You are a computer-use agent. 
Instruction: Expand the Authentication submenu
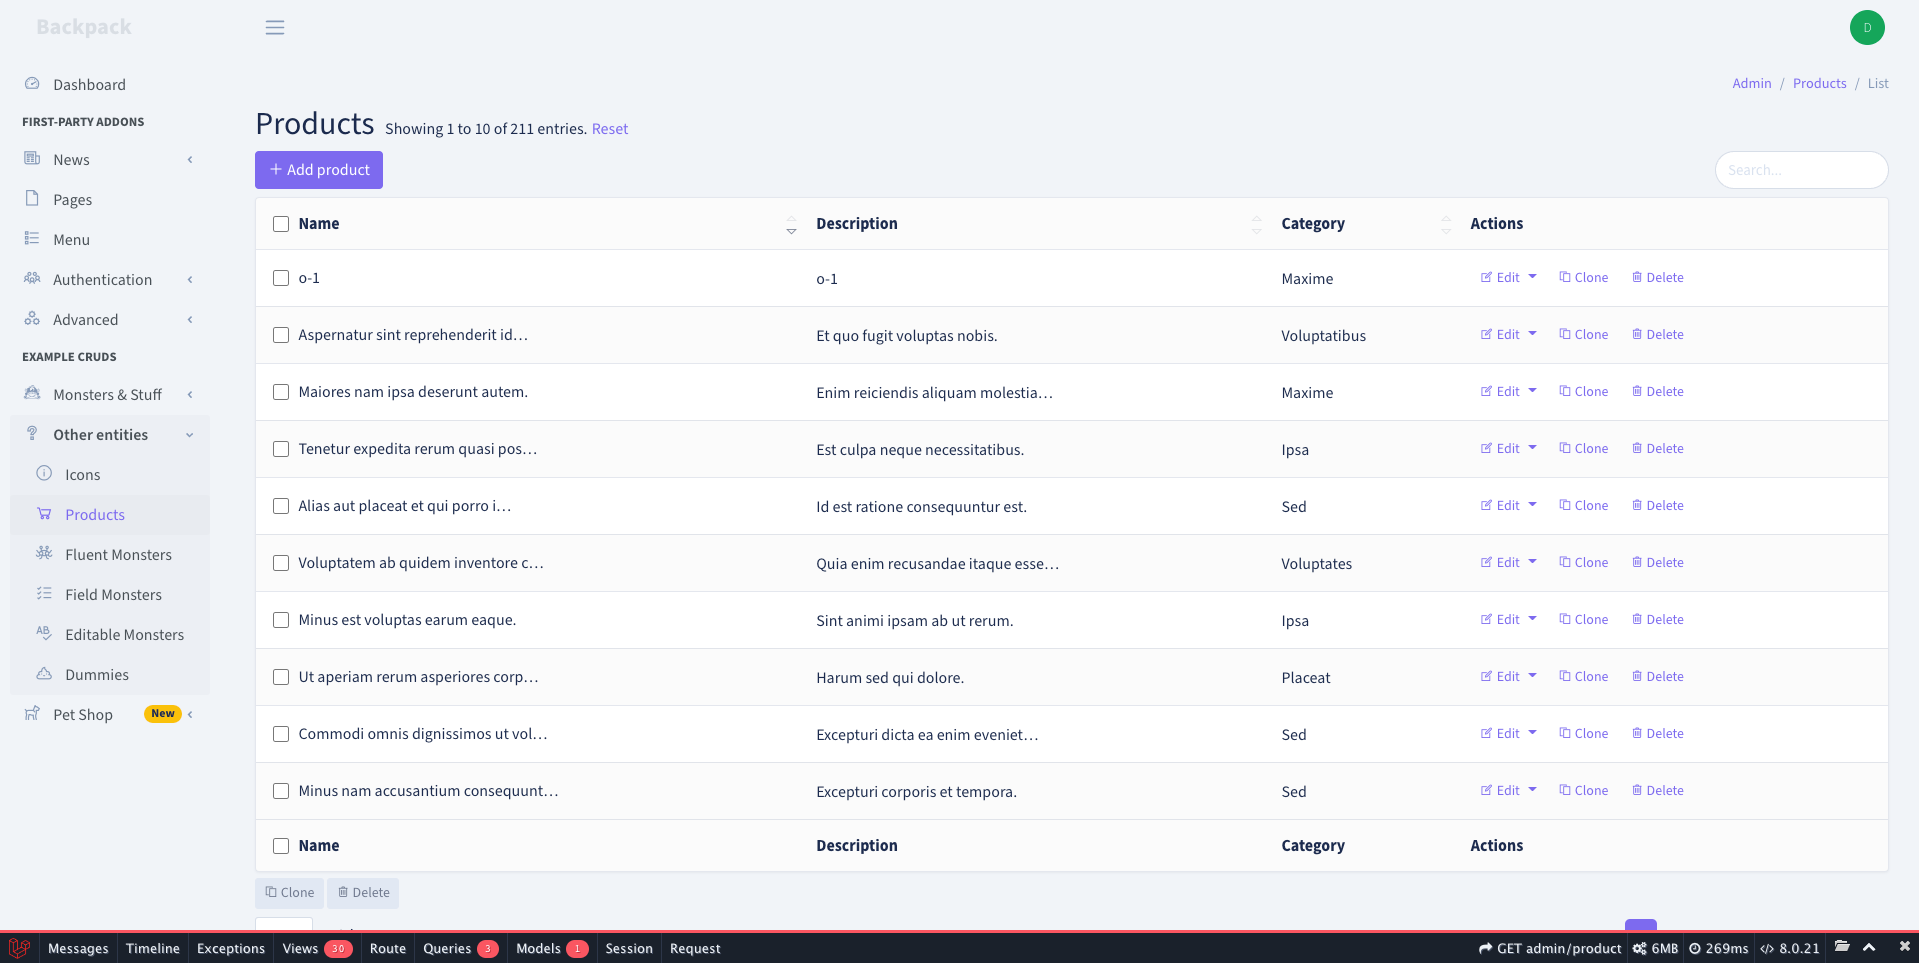[x=110, y=280]
